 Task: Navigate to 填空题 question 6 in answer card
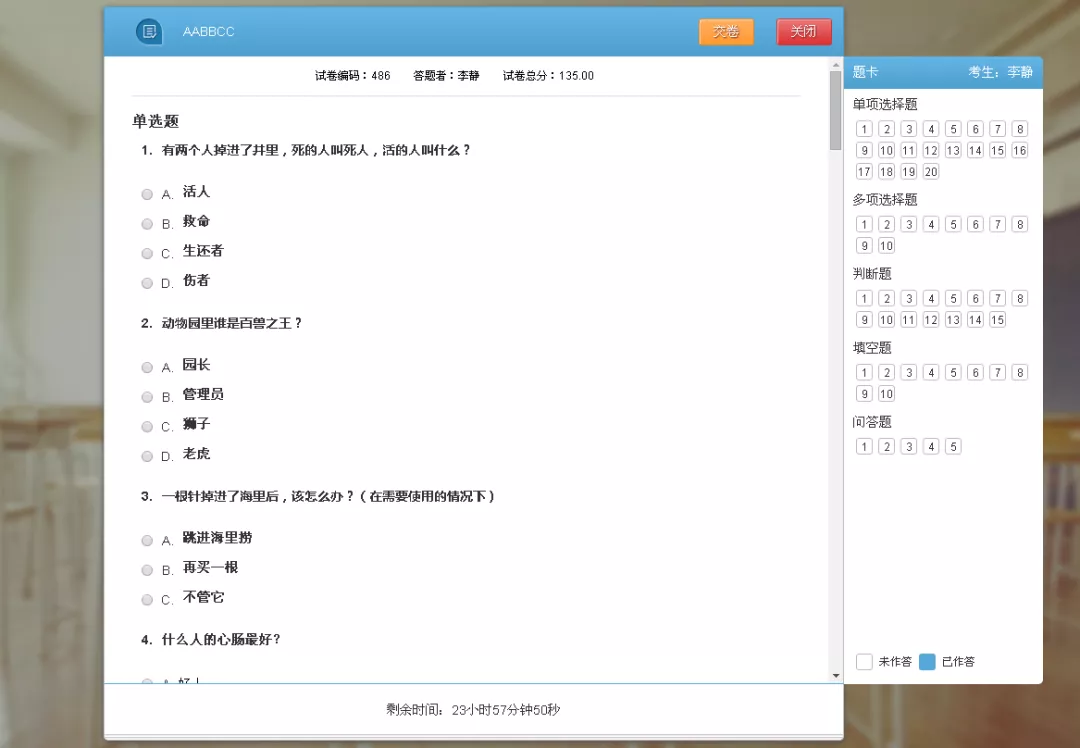pyautogui.click(x=975, y=373)
